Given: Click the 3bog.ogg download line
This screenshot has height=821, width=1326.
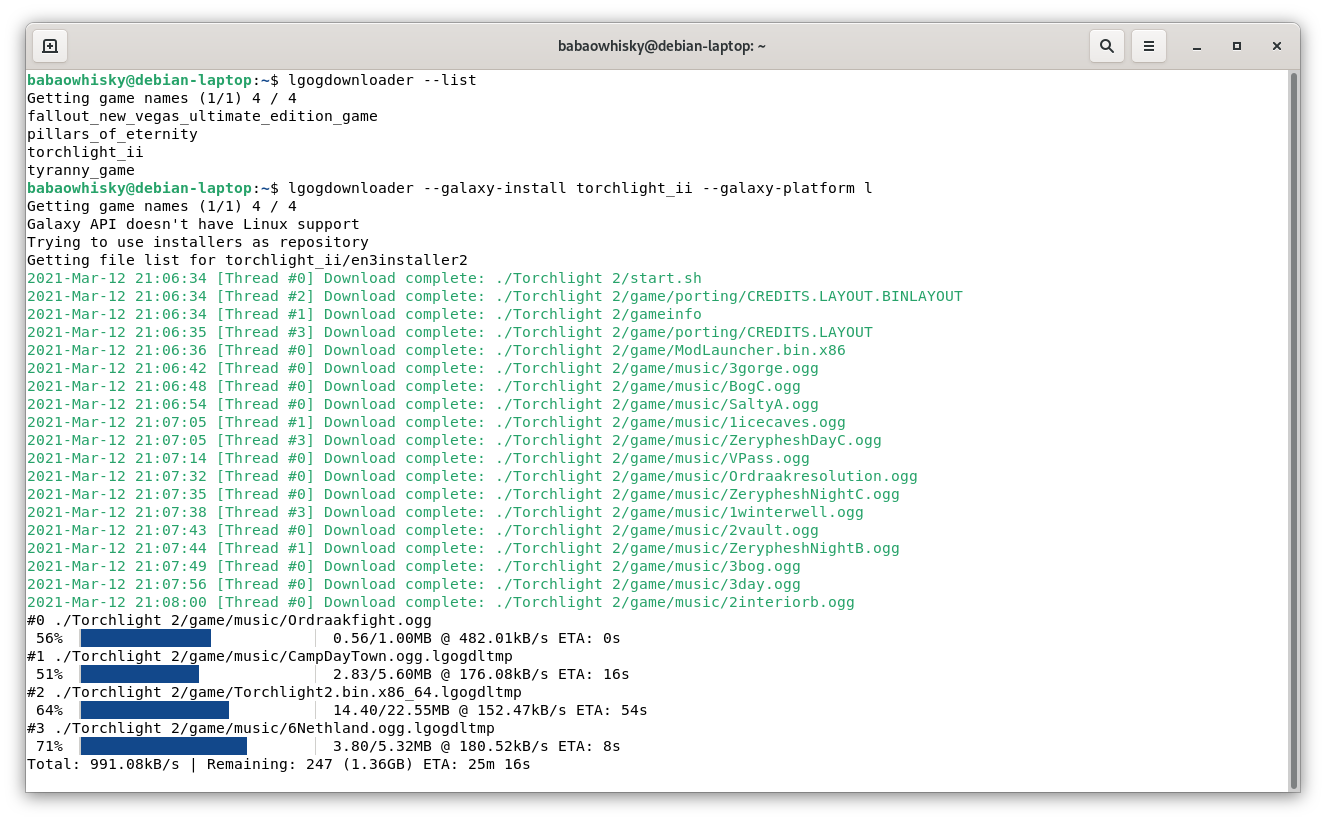Looking at the screenshot, I should (414, 566).
